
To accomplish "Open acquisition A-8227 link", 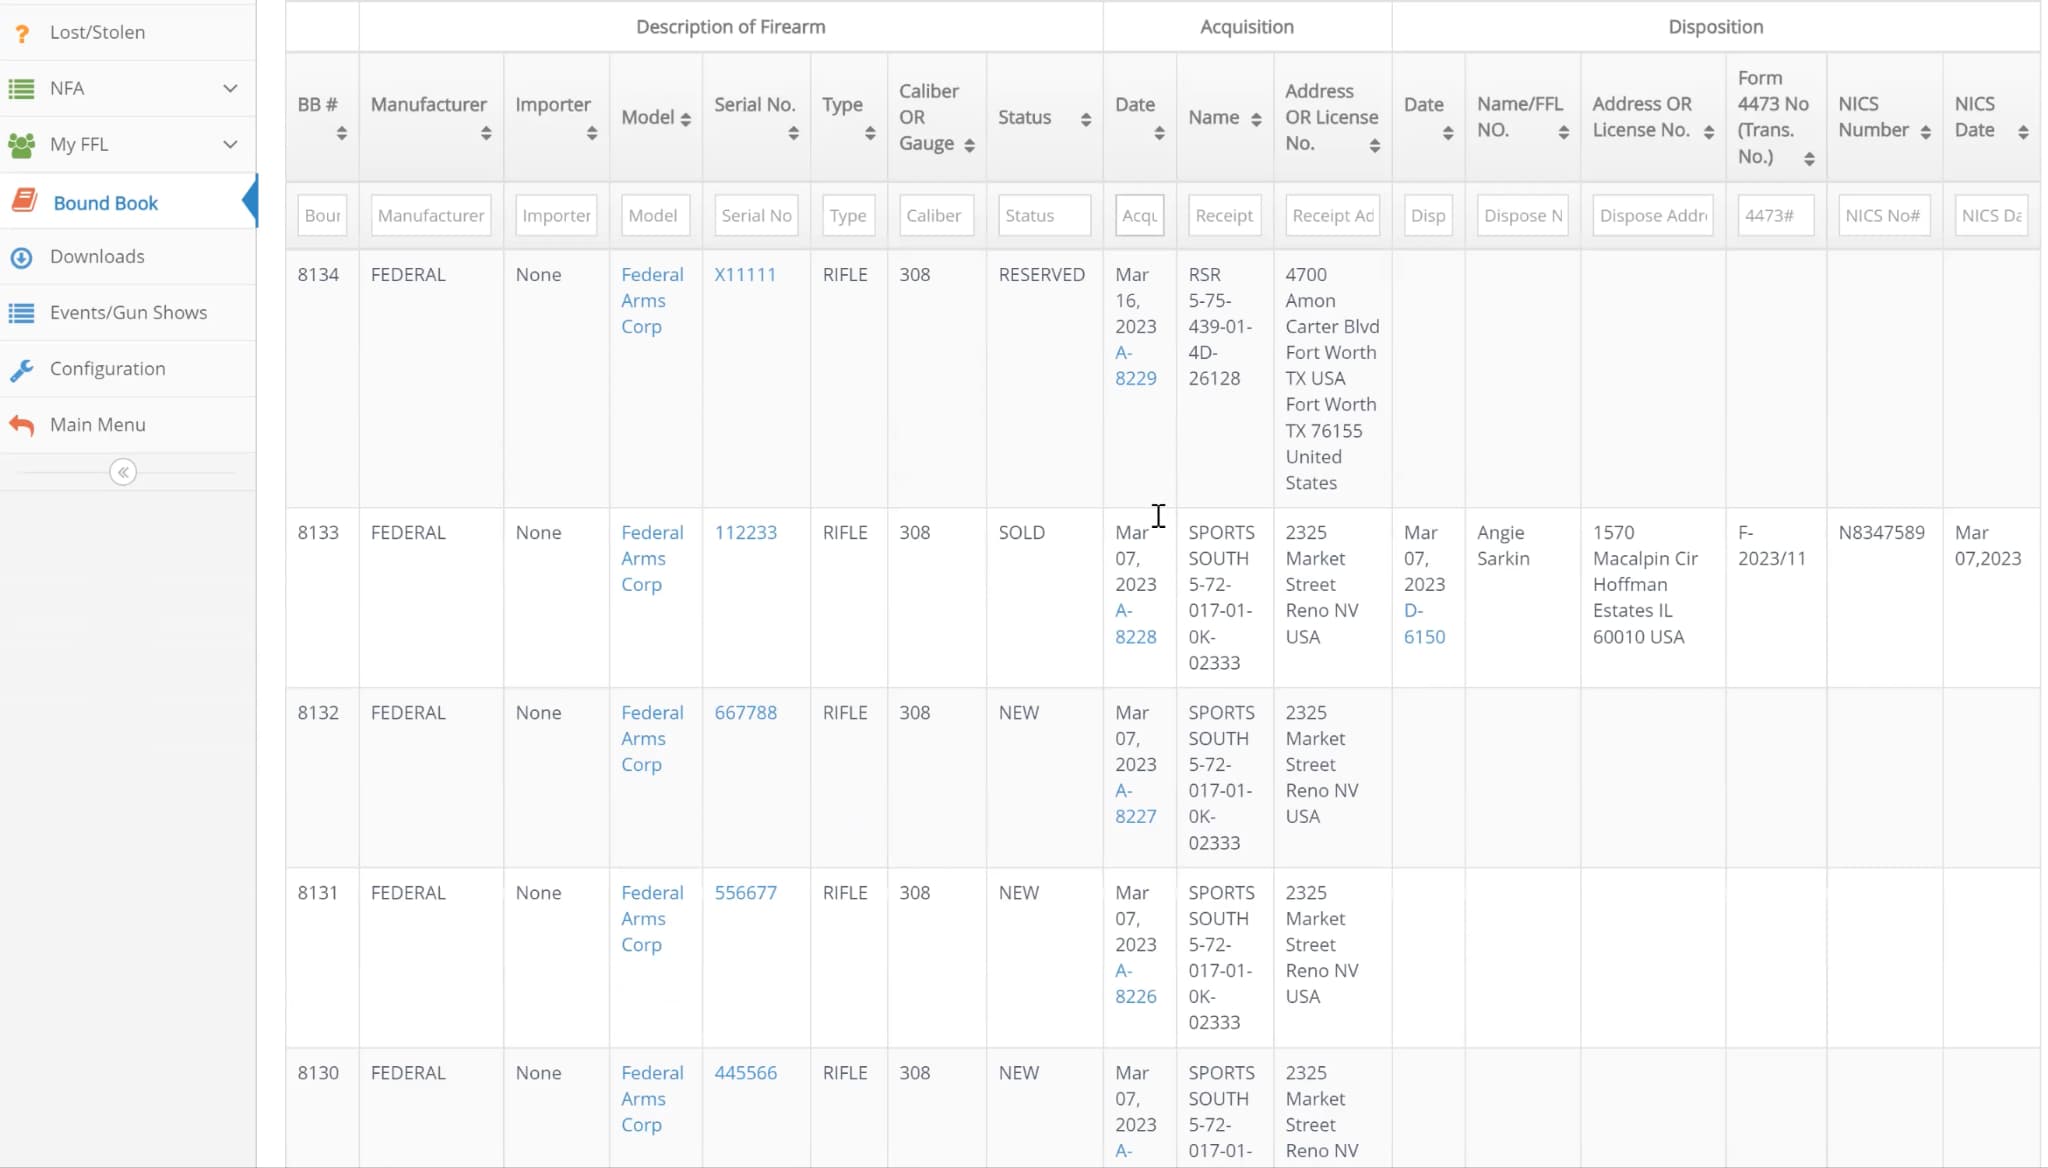I will click(x=1136, y=804).
